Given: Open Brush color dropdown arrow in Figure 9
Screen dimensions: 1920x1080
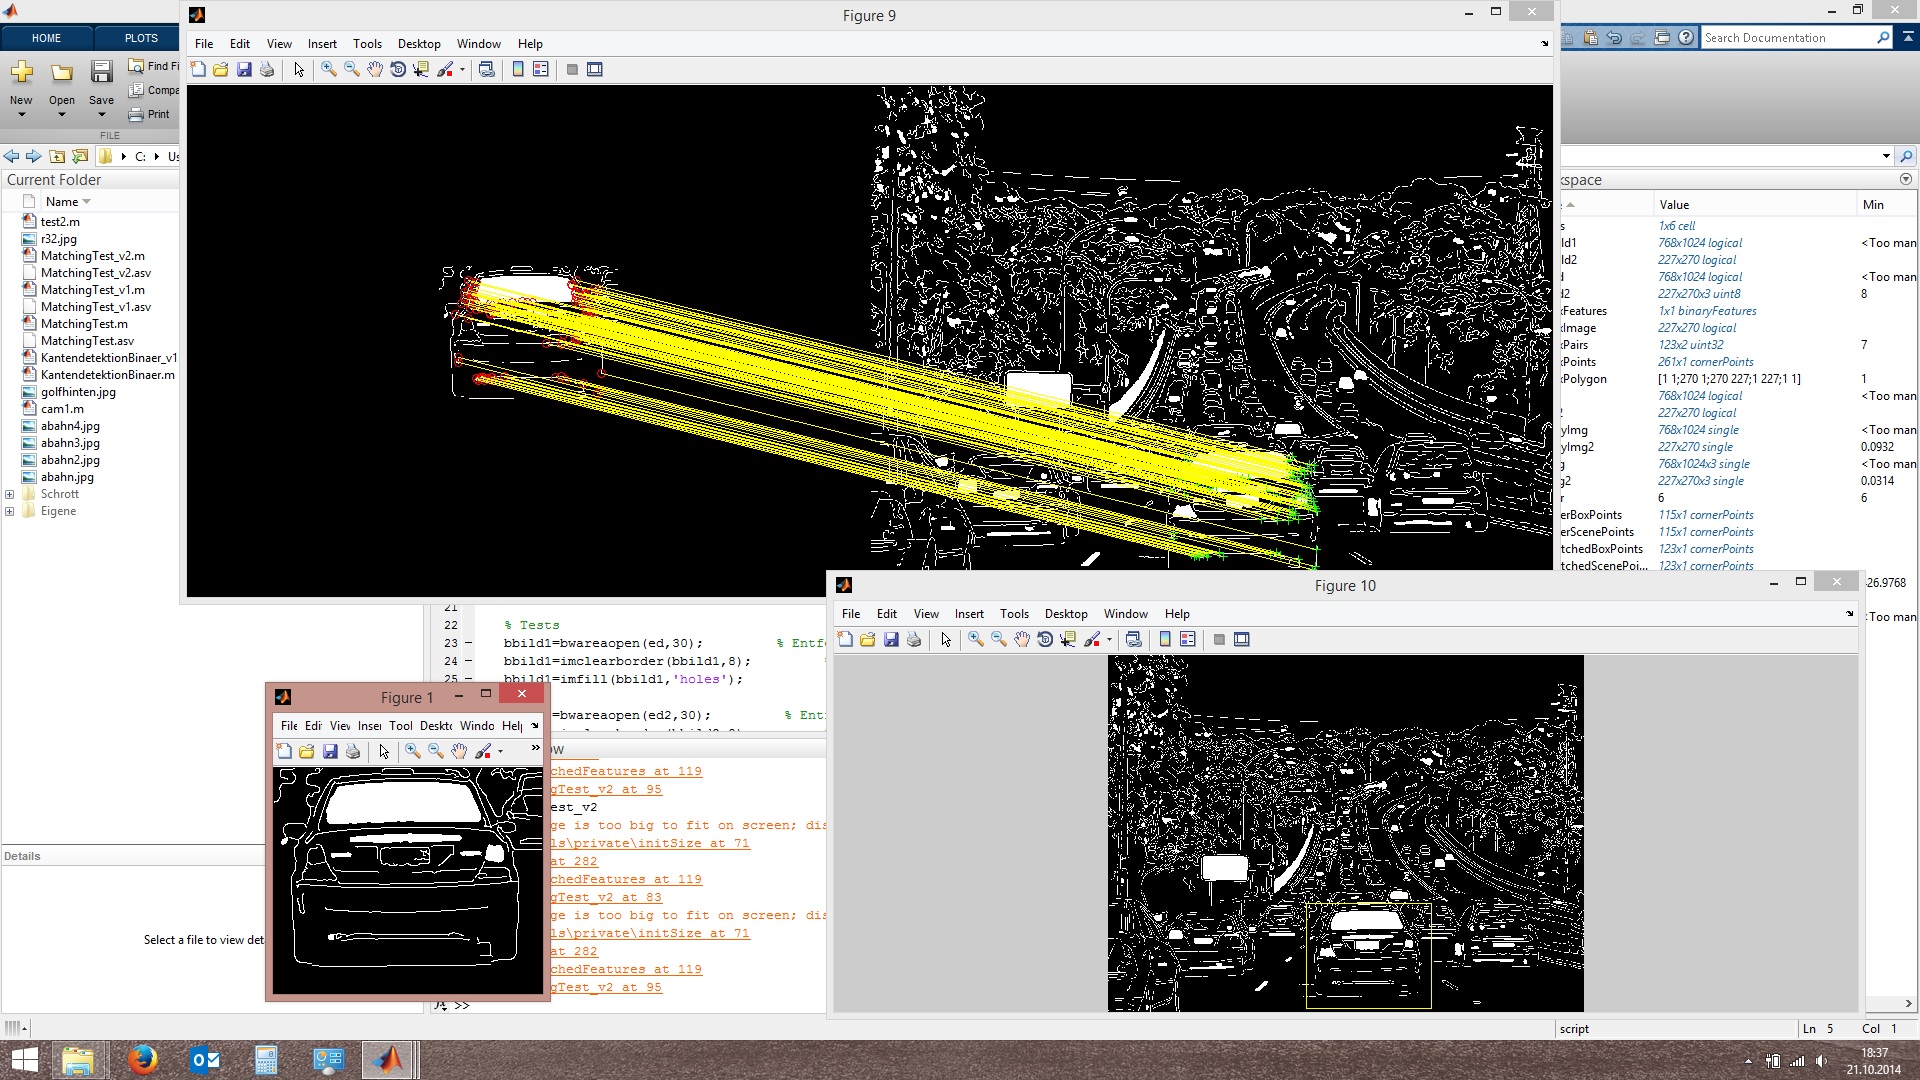Looking at the screenshot, I should coord(462,70).
